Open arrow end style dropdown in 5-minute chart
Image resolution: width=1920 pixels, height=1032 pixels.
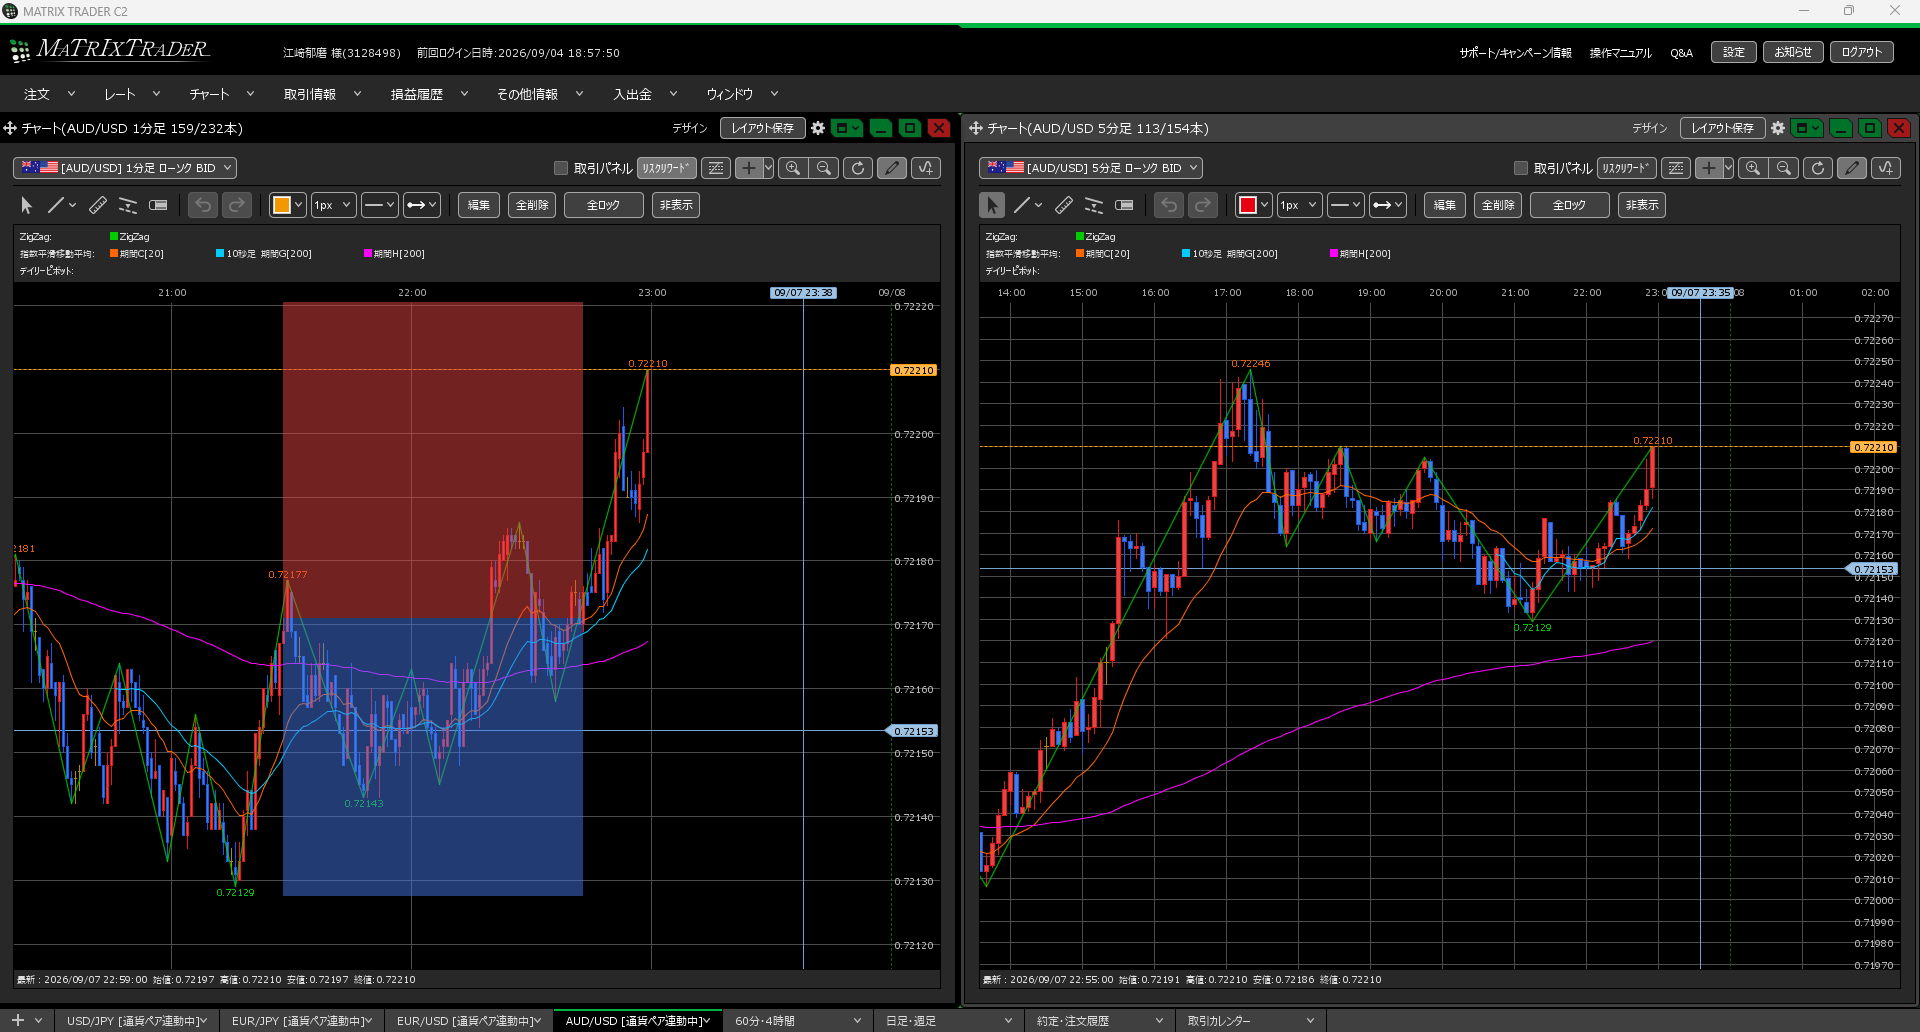[x=1388, y=205]
